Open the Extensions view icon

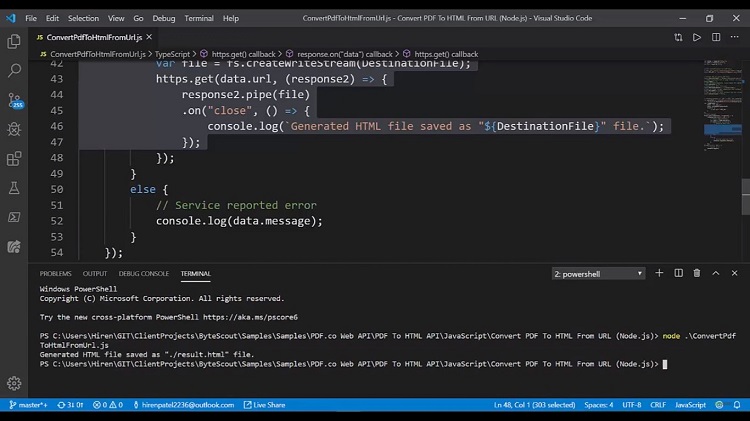tap(14, 158)
